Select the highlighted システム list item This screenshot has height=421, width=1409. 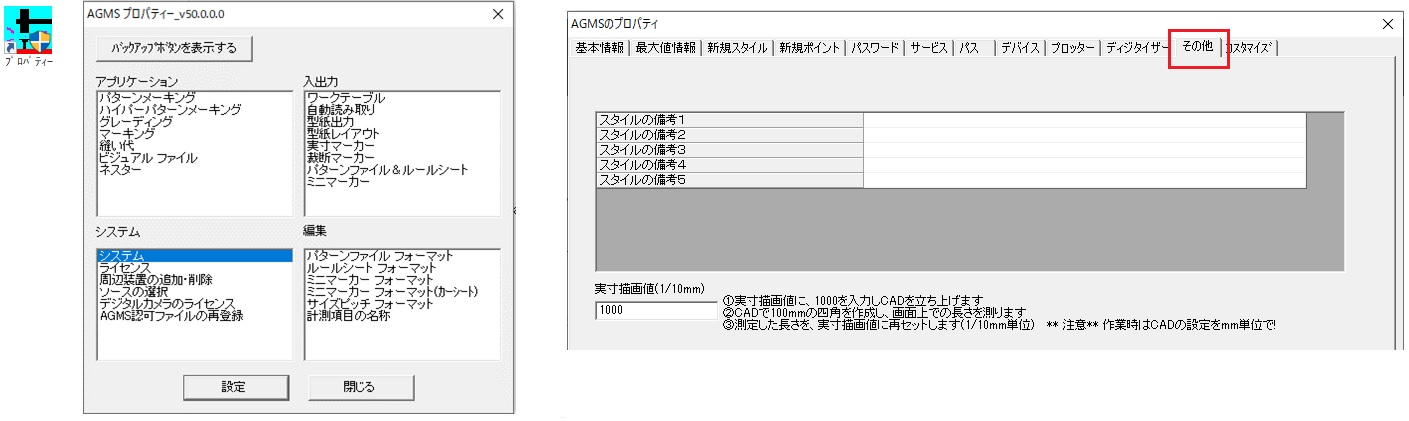(x=195, y=256)
